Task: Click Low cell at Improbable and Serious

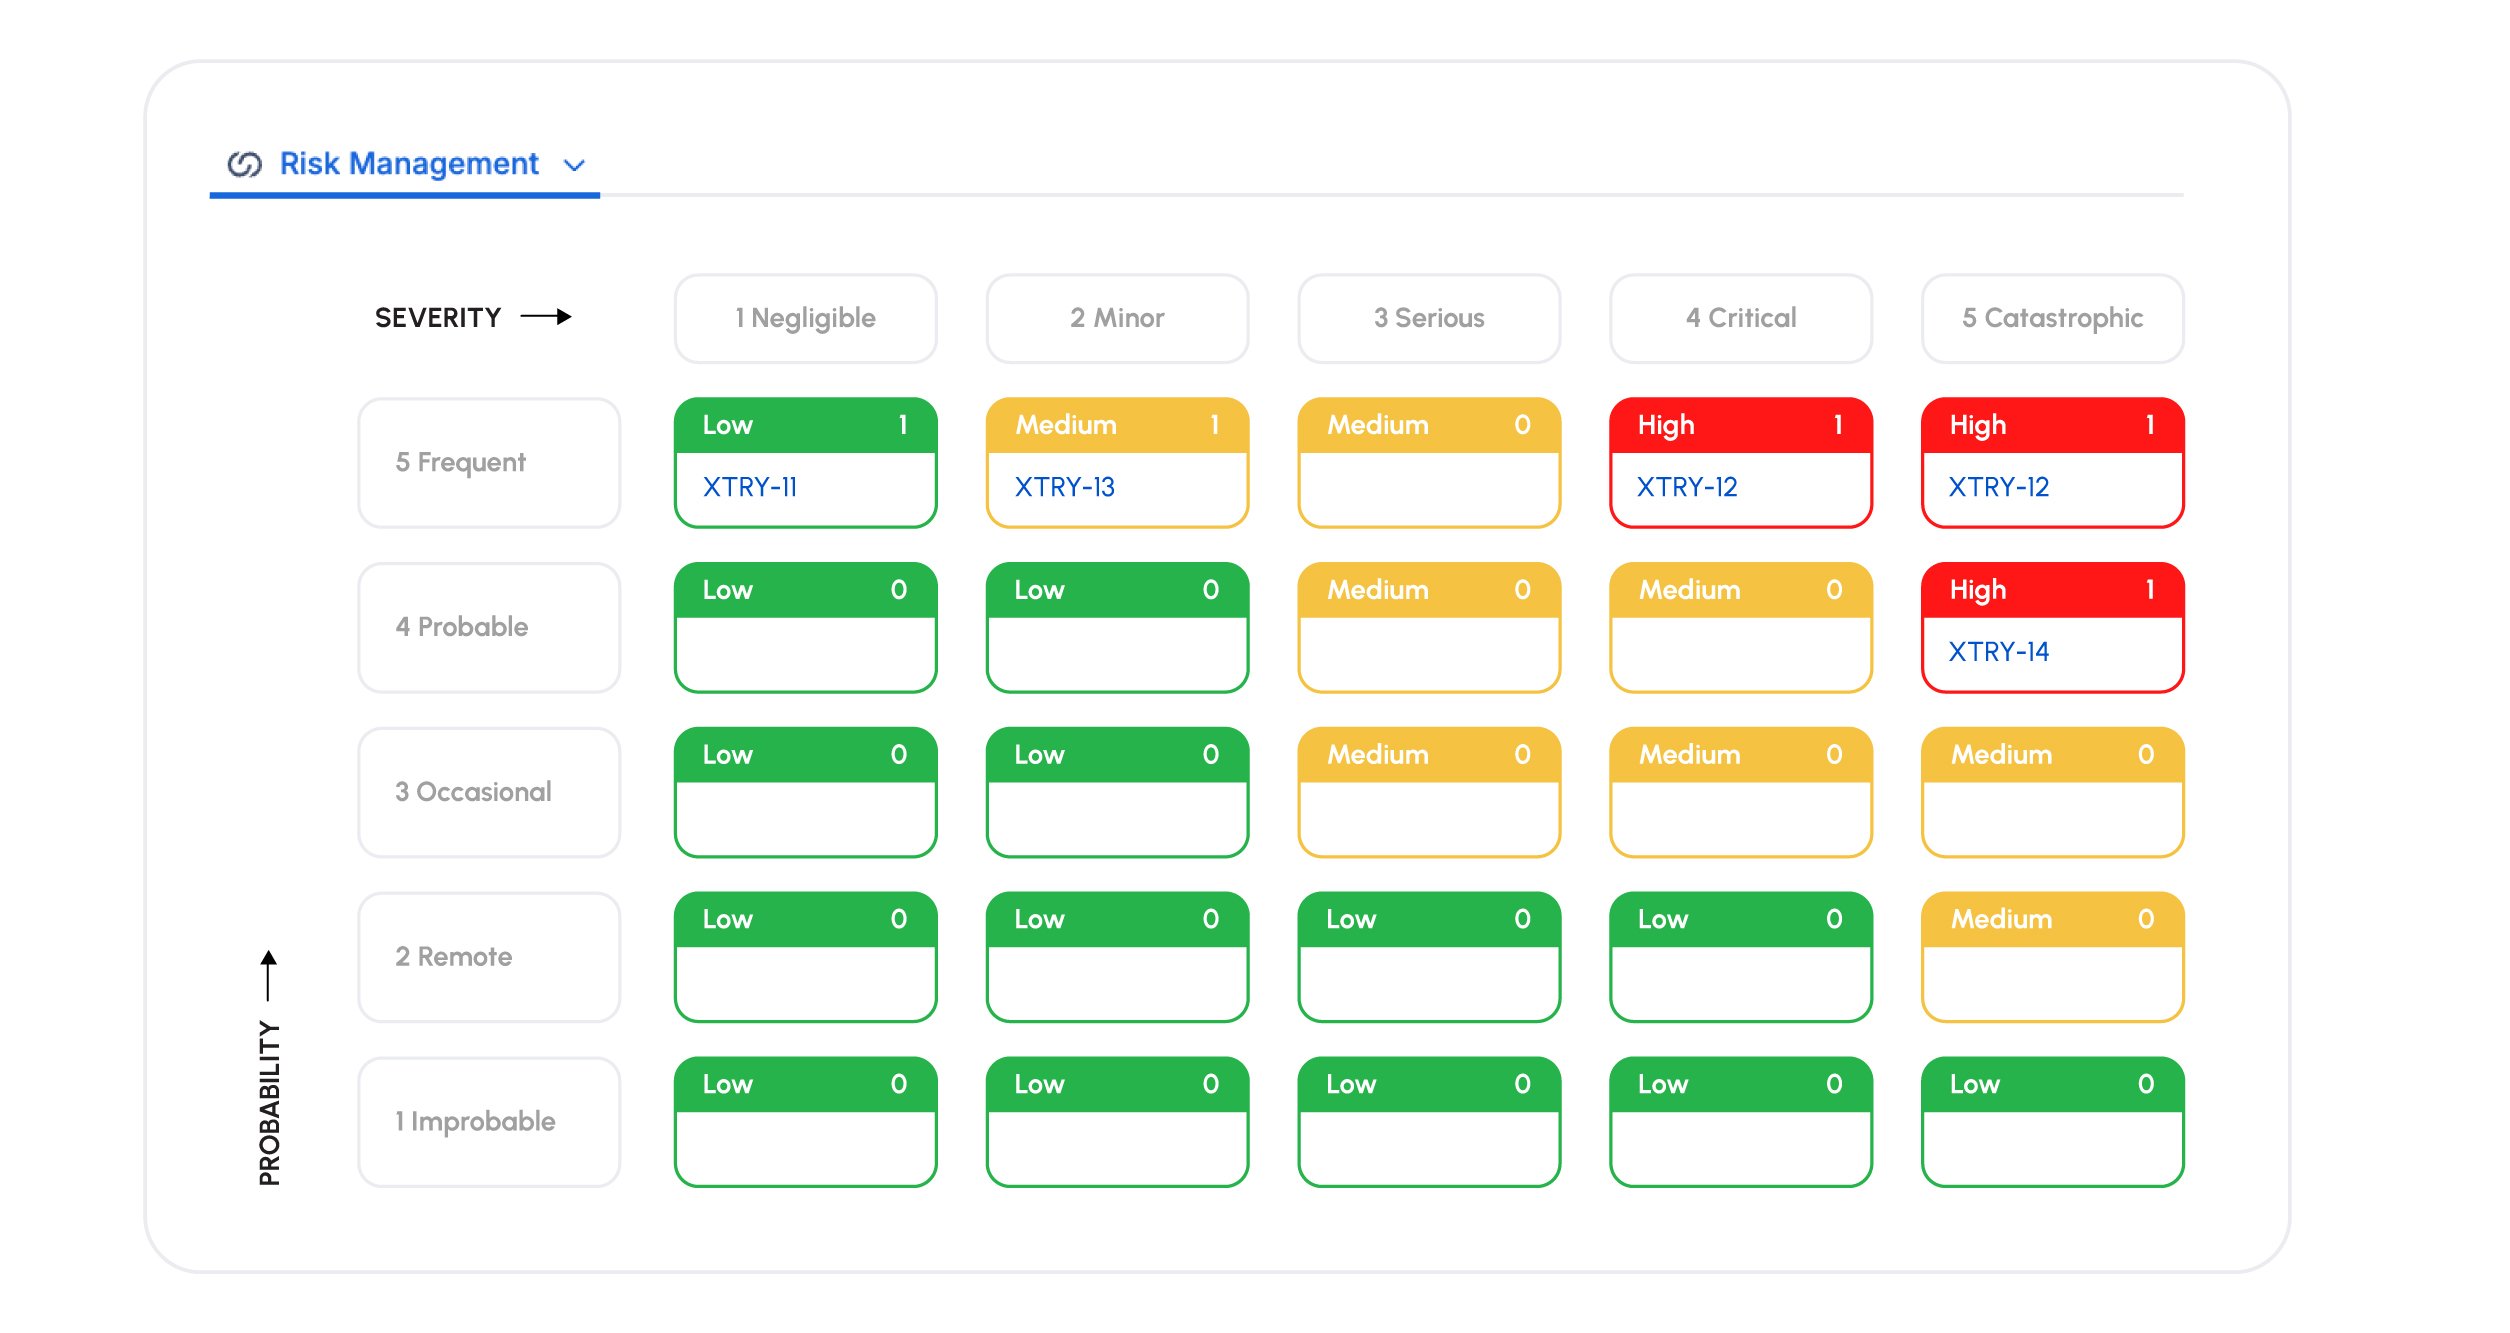Action: click(x=1430, y=1122)
